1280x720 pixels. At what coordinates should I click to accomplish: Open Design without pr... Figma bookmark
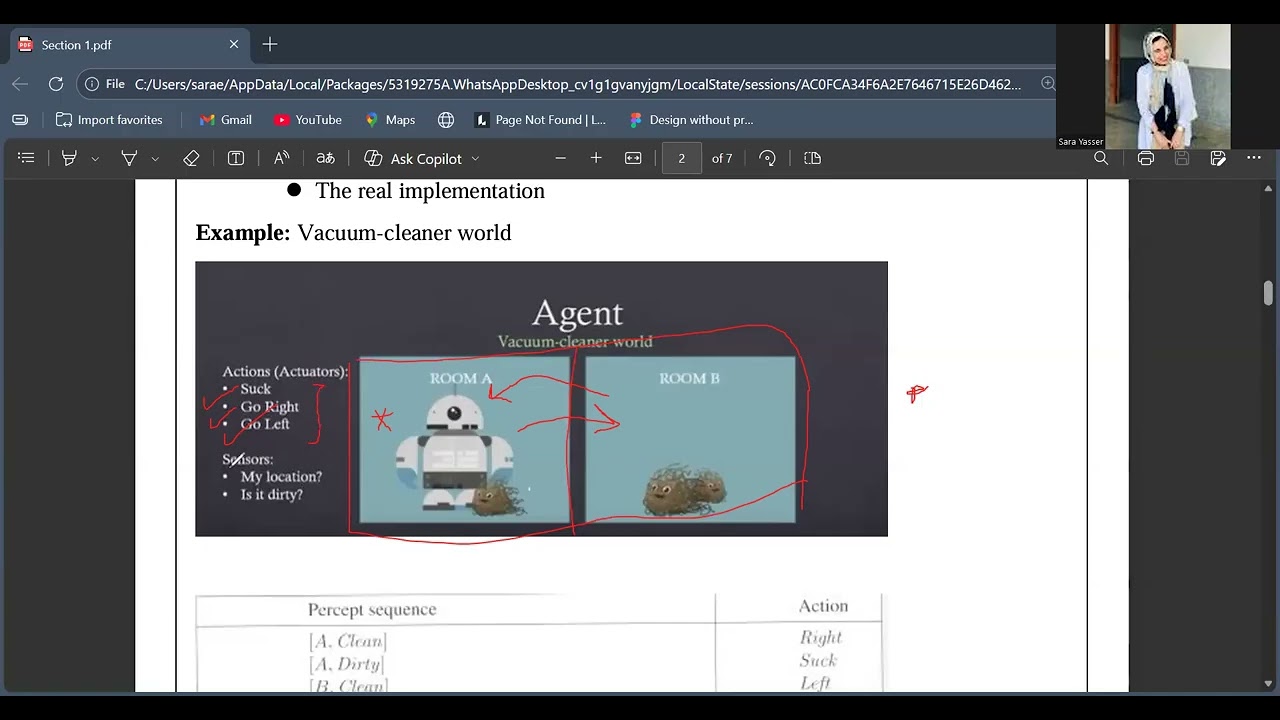(691, 120)
